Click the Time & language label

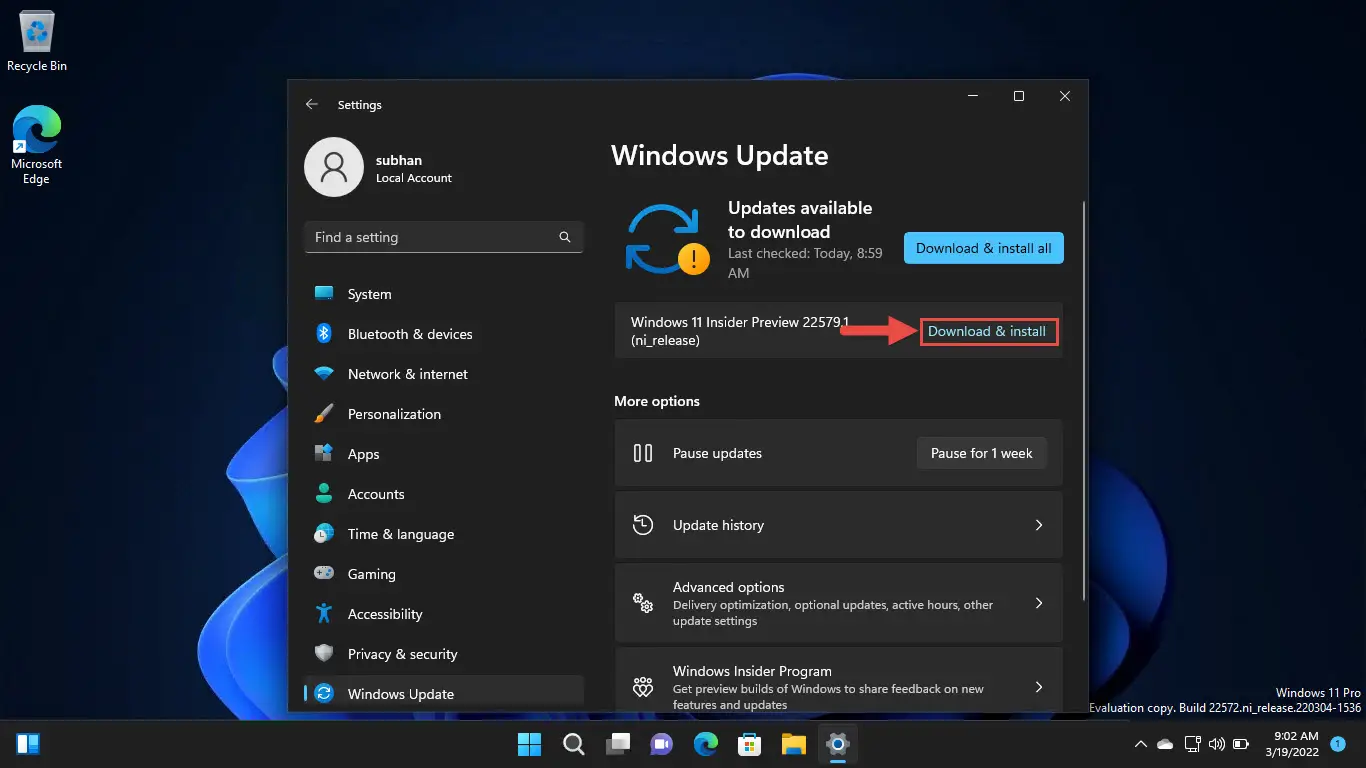[x=401, y=534]
